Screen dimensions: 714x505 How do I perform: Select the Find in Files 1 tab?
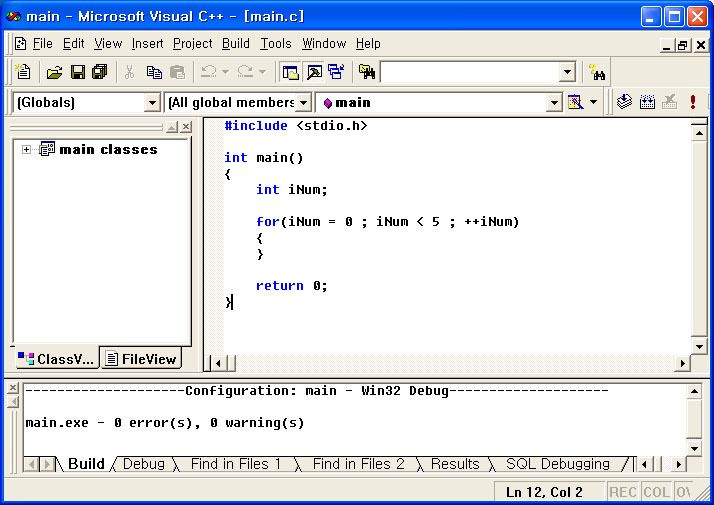point(236,464)
